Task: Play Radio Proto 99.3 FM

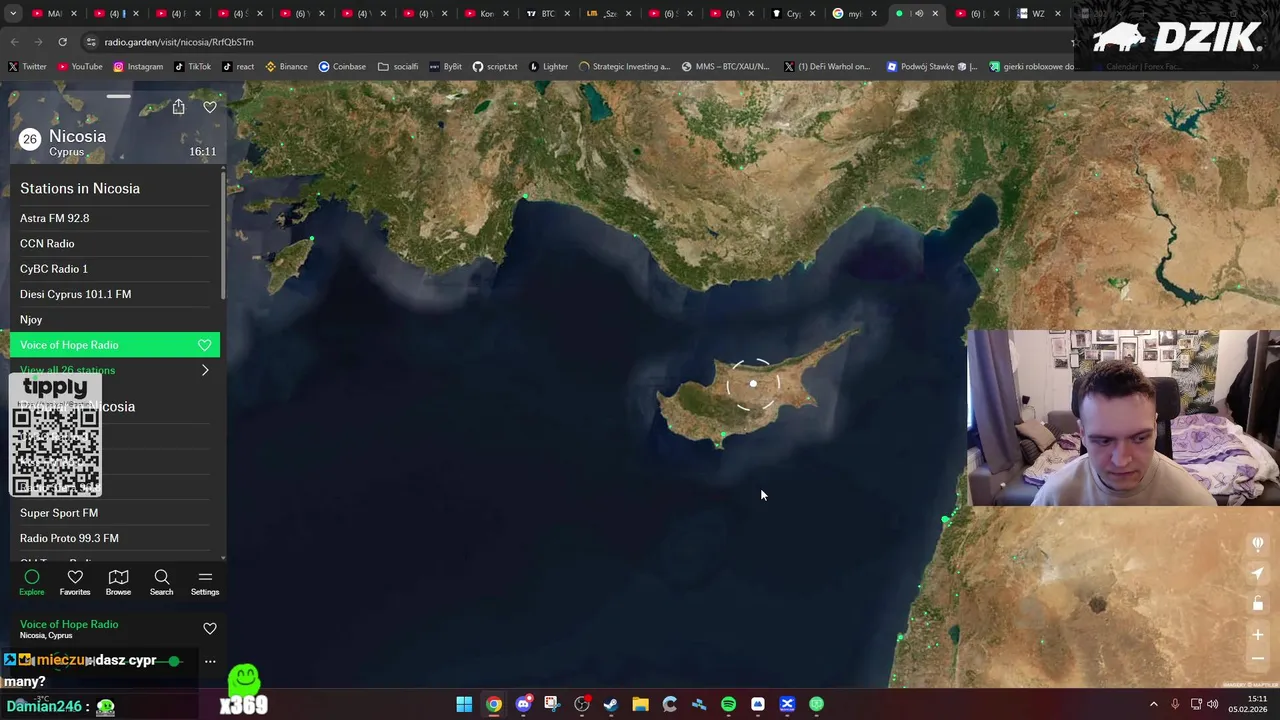Action: [x=115, y=538]
